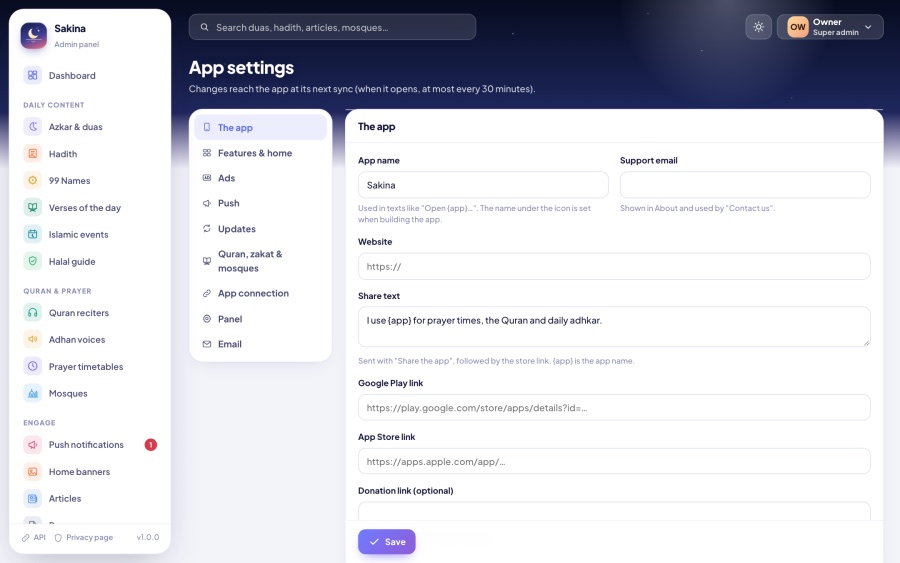Click the Ads tab icon

point(207,178)
